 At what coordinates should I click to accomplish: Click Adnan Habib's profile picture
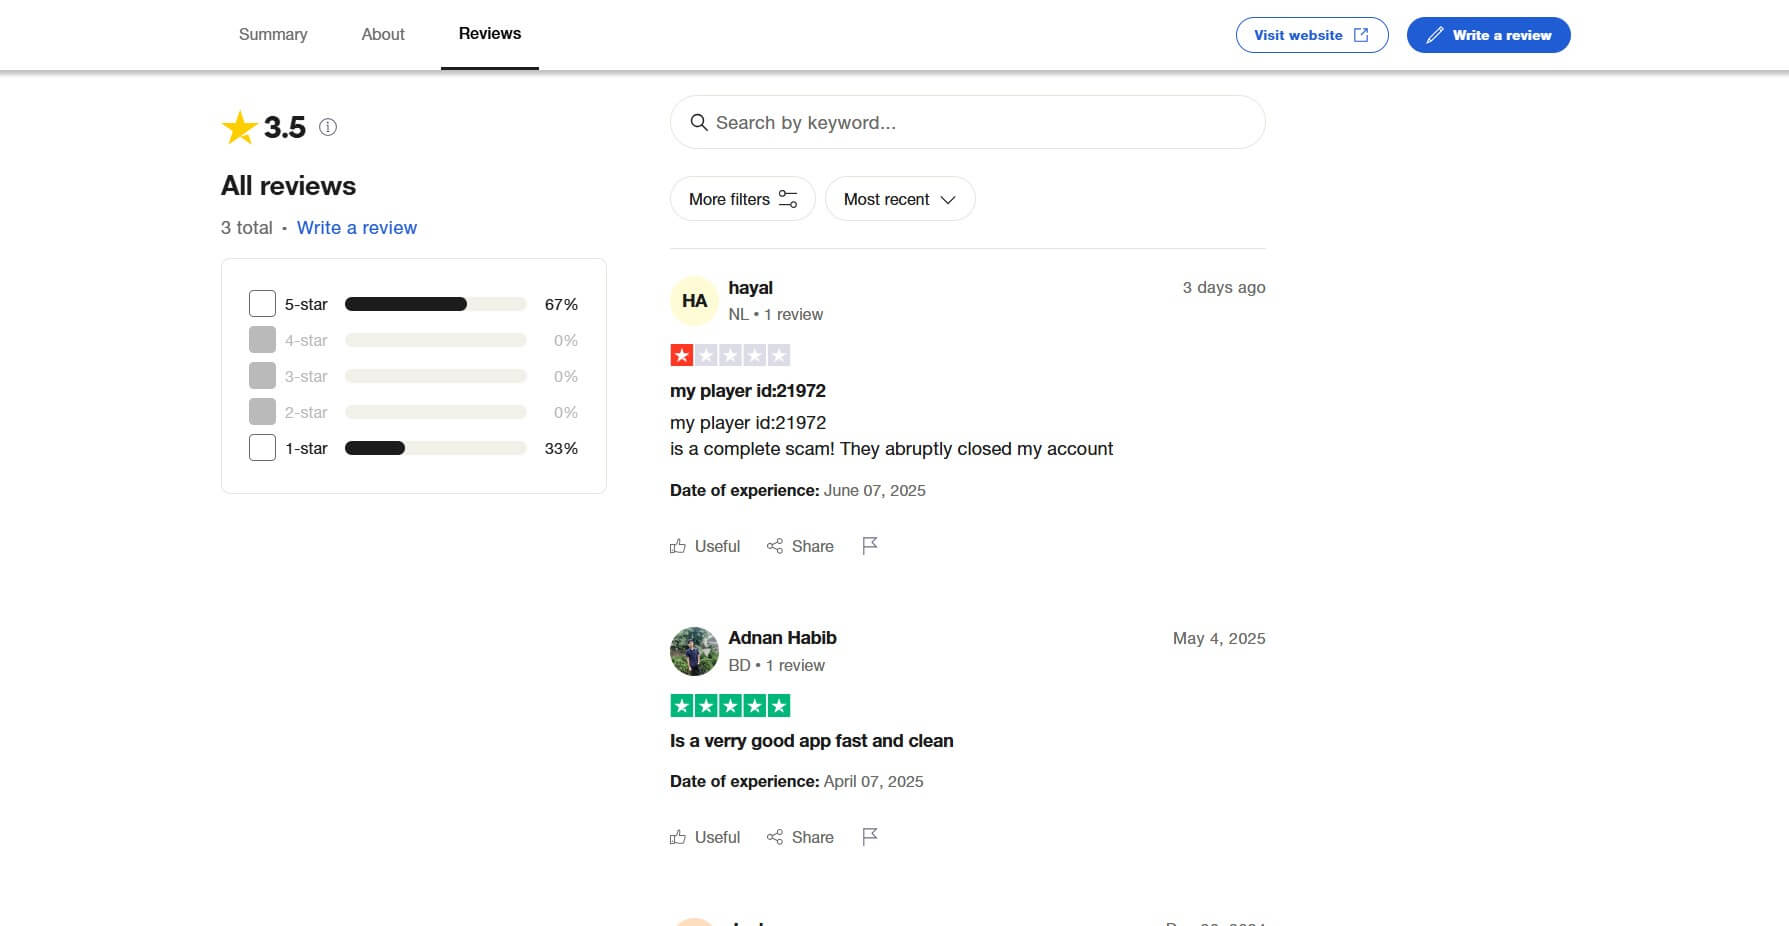pos(693,651)
